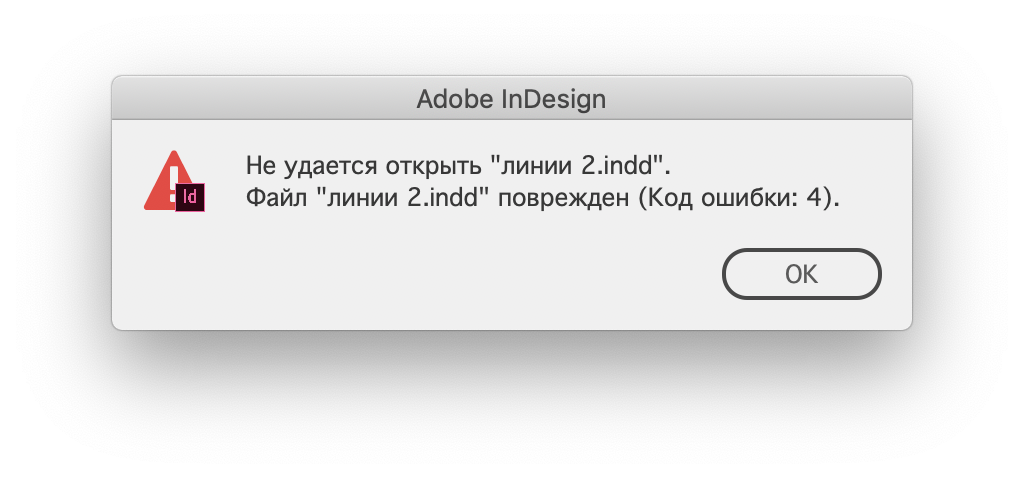Click the file name after 'открыть'
Image resolution: width=1024 pixels, height=478 pixels.
click(577, 166)
